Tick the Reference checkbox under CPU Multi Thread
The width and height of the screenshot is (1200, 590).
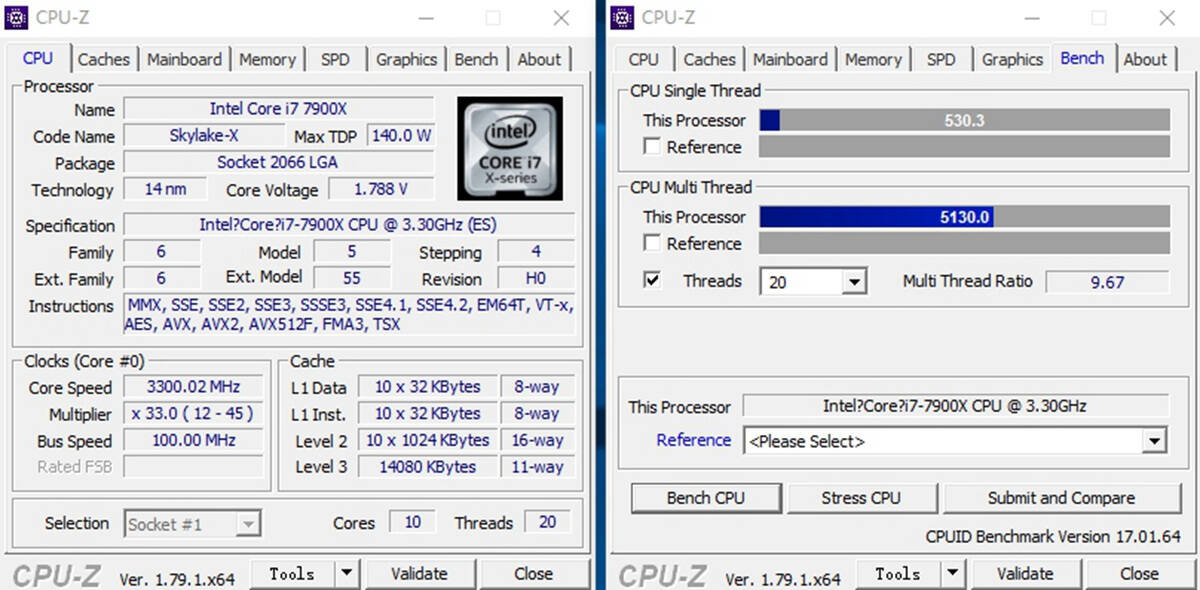coord(652,243)
